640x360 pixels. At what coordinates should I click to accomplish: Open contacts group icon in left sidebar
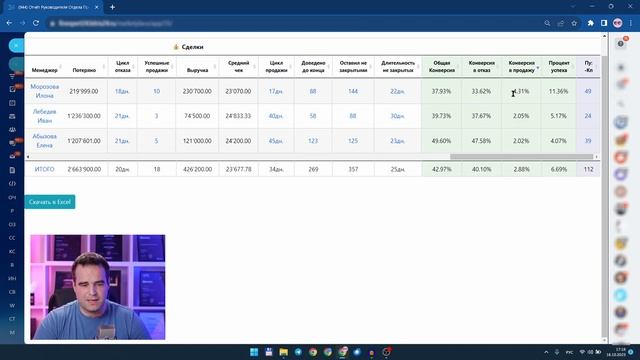click(12, 129)
